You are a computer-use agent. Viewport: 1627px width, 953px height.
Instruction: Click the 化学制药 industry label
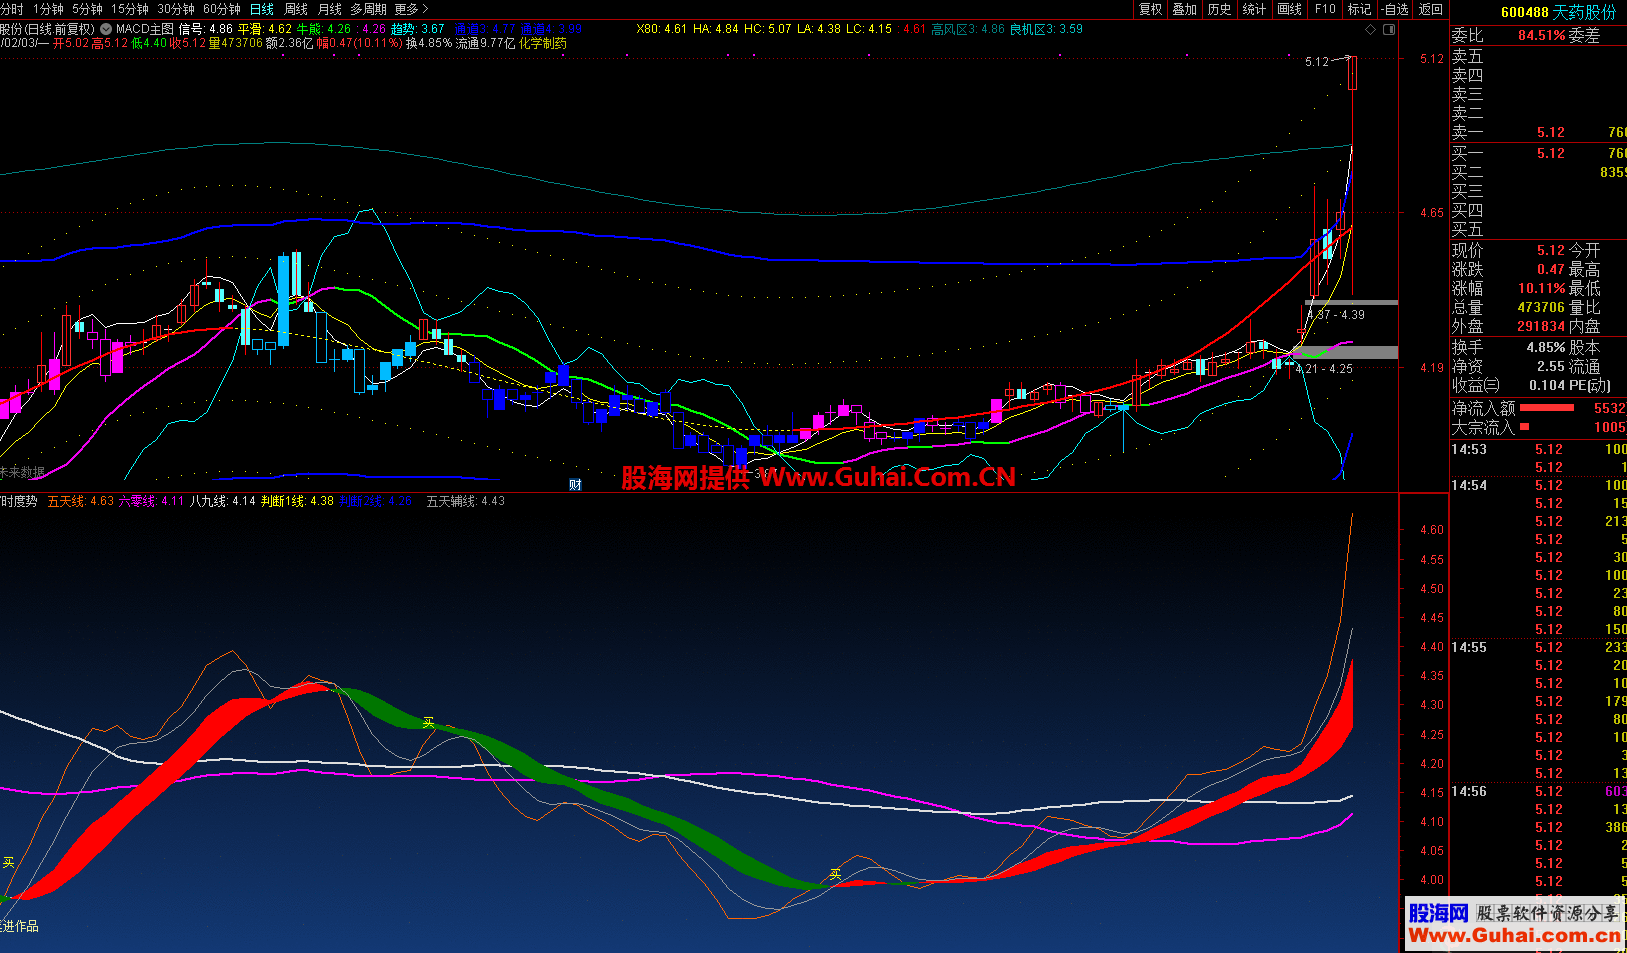coord(543,43)
